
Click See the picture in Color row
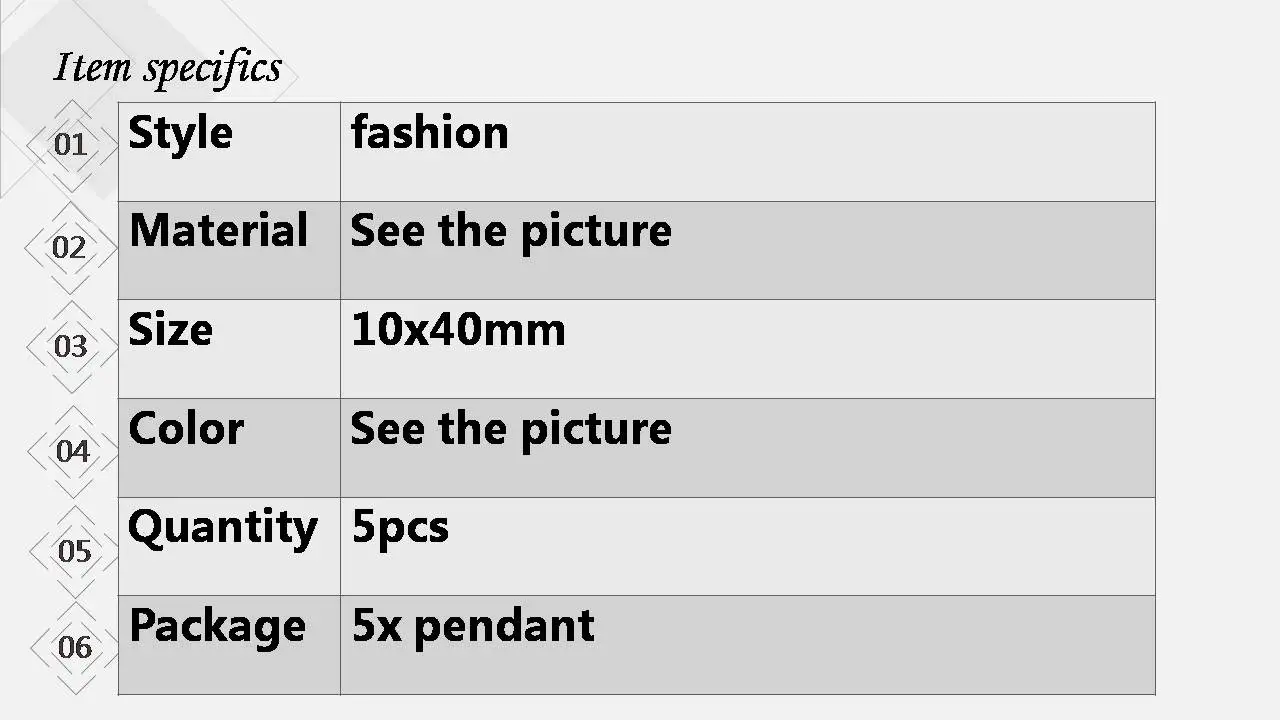click(511, 429)
